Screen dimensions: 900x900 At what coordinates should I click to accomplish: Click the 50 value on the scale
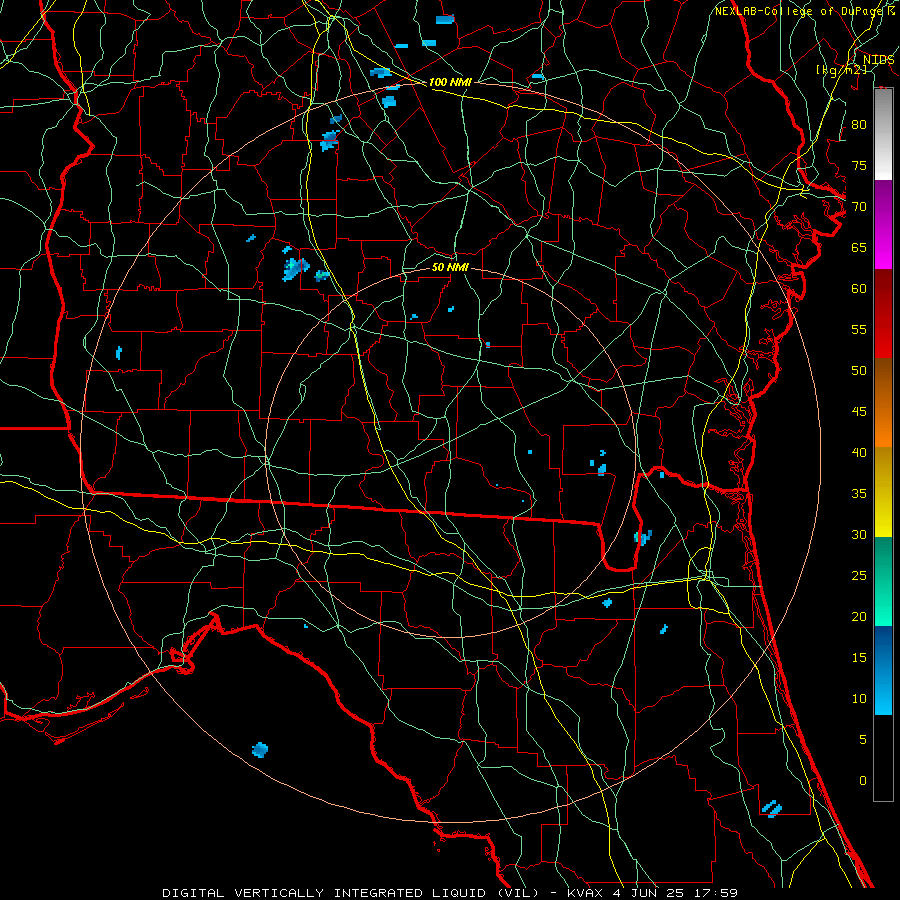pyautogui.click(x=859, y=371)
